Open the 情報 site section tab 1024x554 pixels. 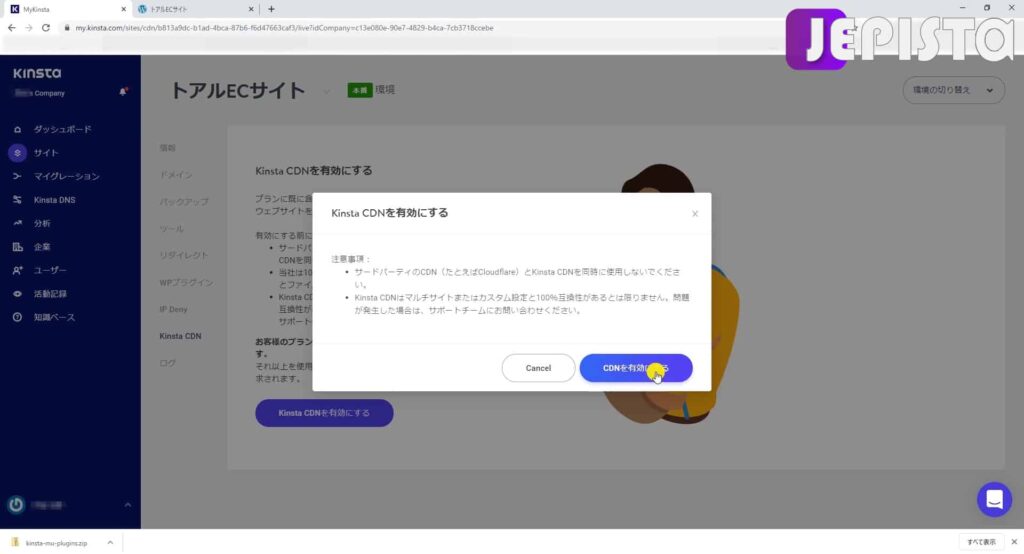pos(168,148)
